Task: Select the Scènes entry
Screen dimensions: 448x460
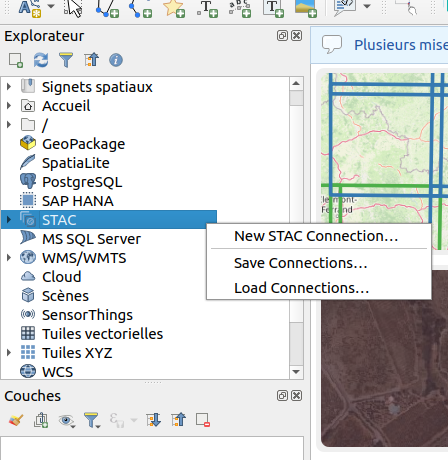Action: pyautogui.click(x=65, y=296)
